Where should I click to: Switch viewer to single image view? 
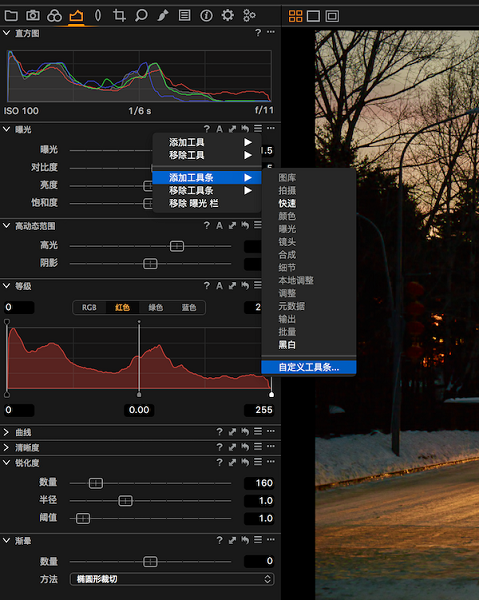click(313, 16)
